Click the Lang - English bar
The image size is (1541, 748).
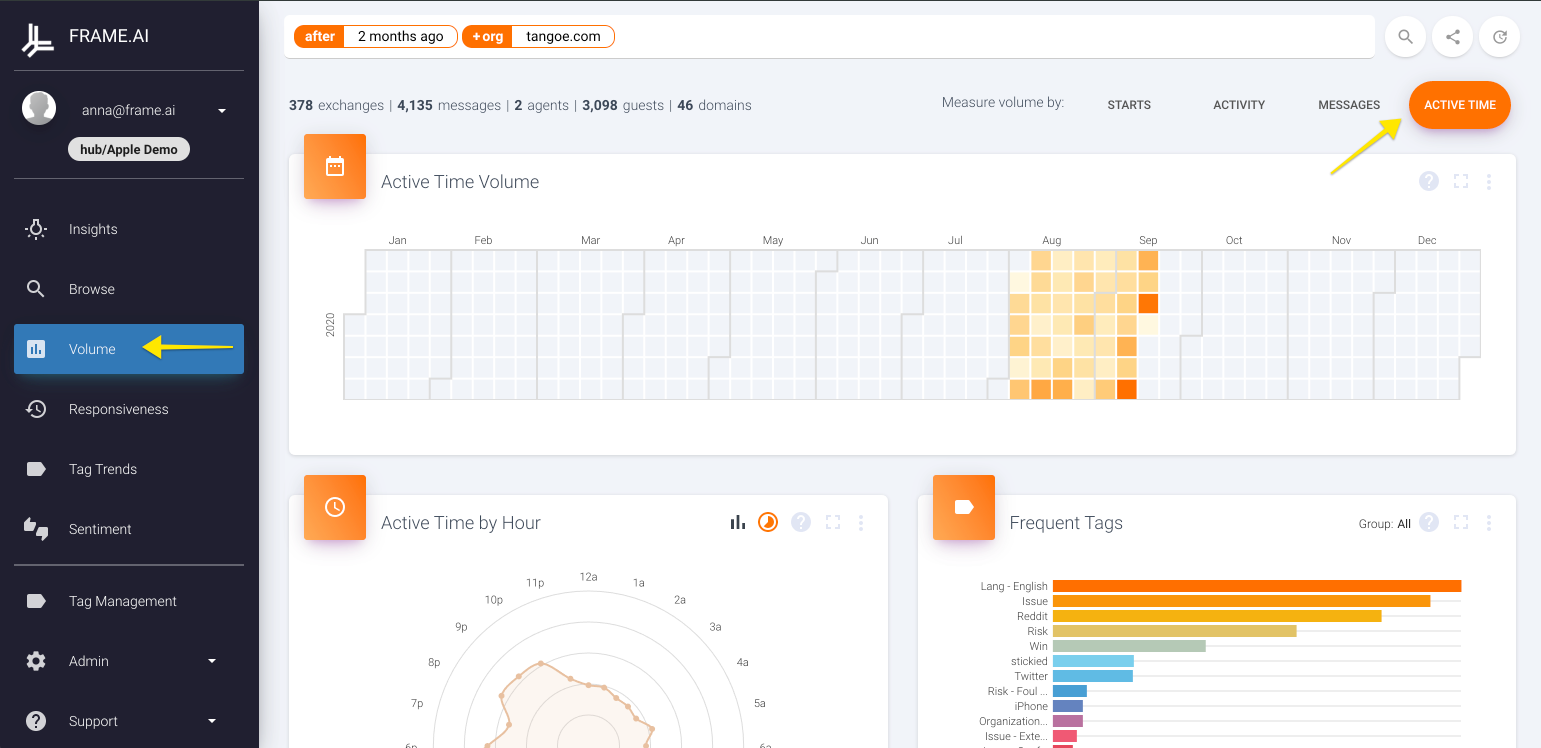1257,586
